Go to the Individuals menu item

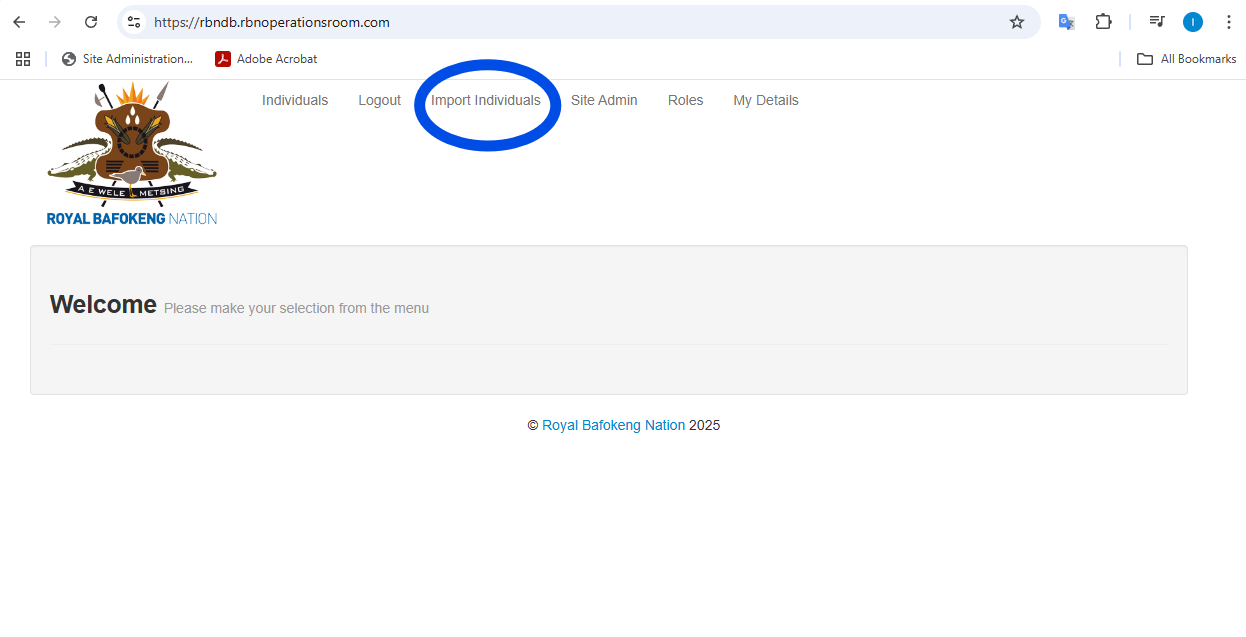[295, 100]
